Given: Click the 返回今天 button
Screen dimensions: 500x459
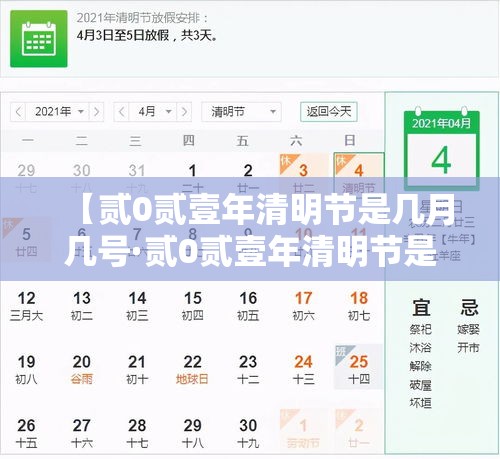Looking at the screenshot, I should 329,112.
